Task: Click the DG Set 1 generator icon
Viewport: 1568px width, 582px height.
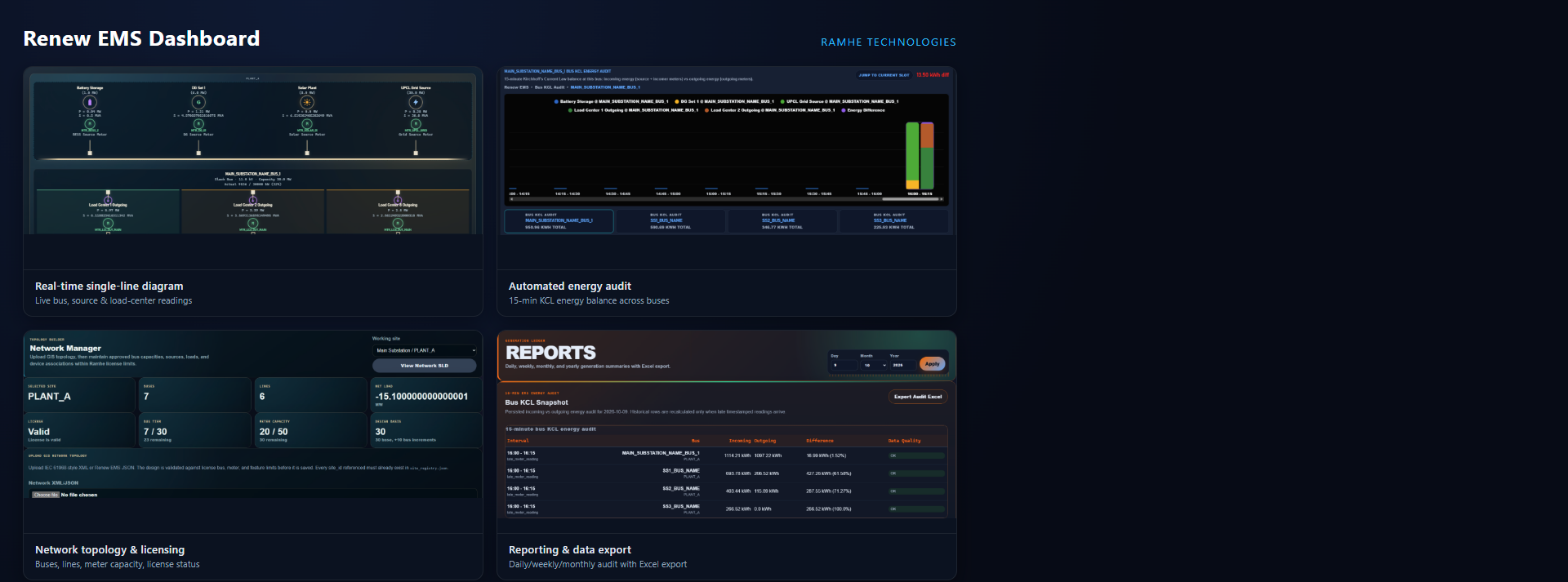Action: click(x=199, y=101)
